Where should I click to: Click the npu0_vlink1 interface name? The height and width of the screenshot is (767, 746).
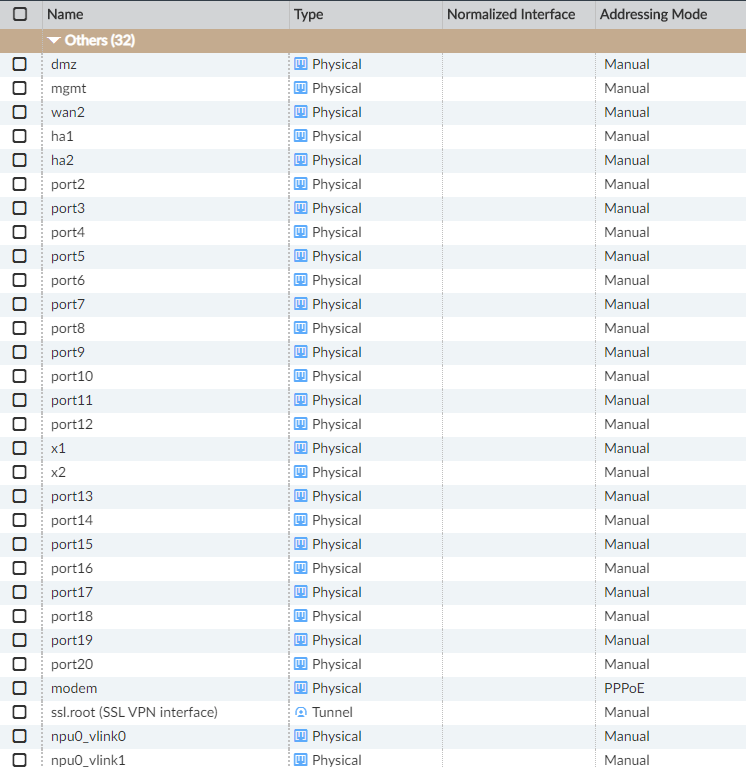point(88,760)
